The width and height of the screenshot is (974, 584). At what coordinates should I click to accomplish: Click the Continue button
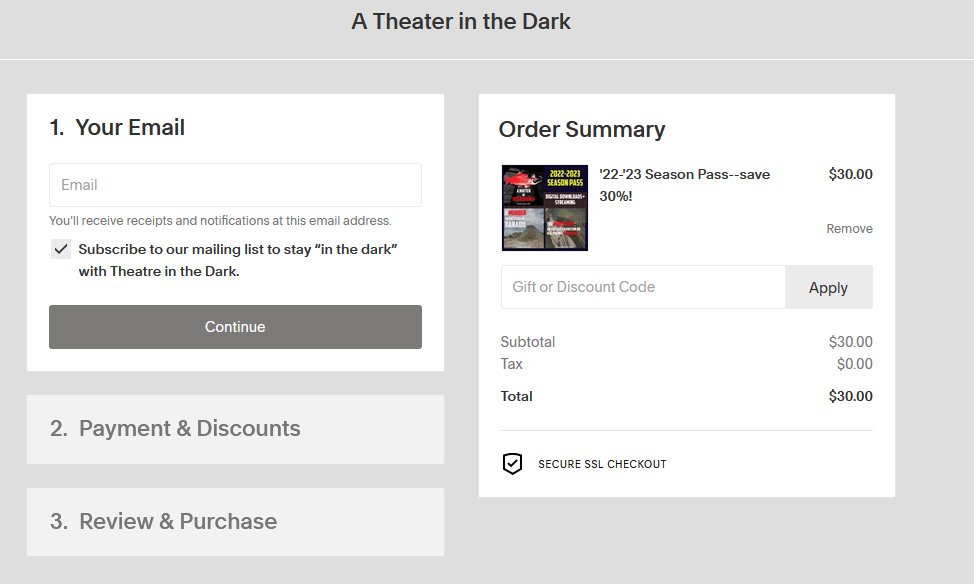point(235,326)
